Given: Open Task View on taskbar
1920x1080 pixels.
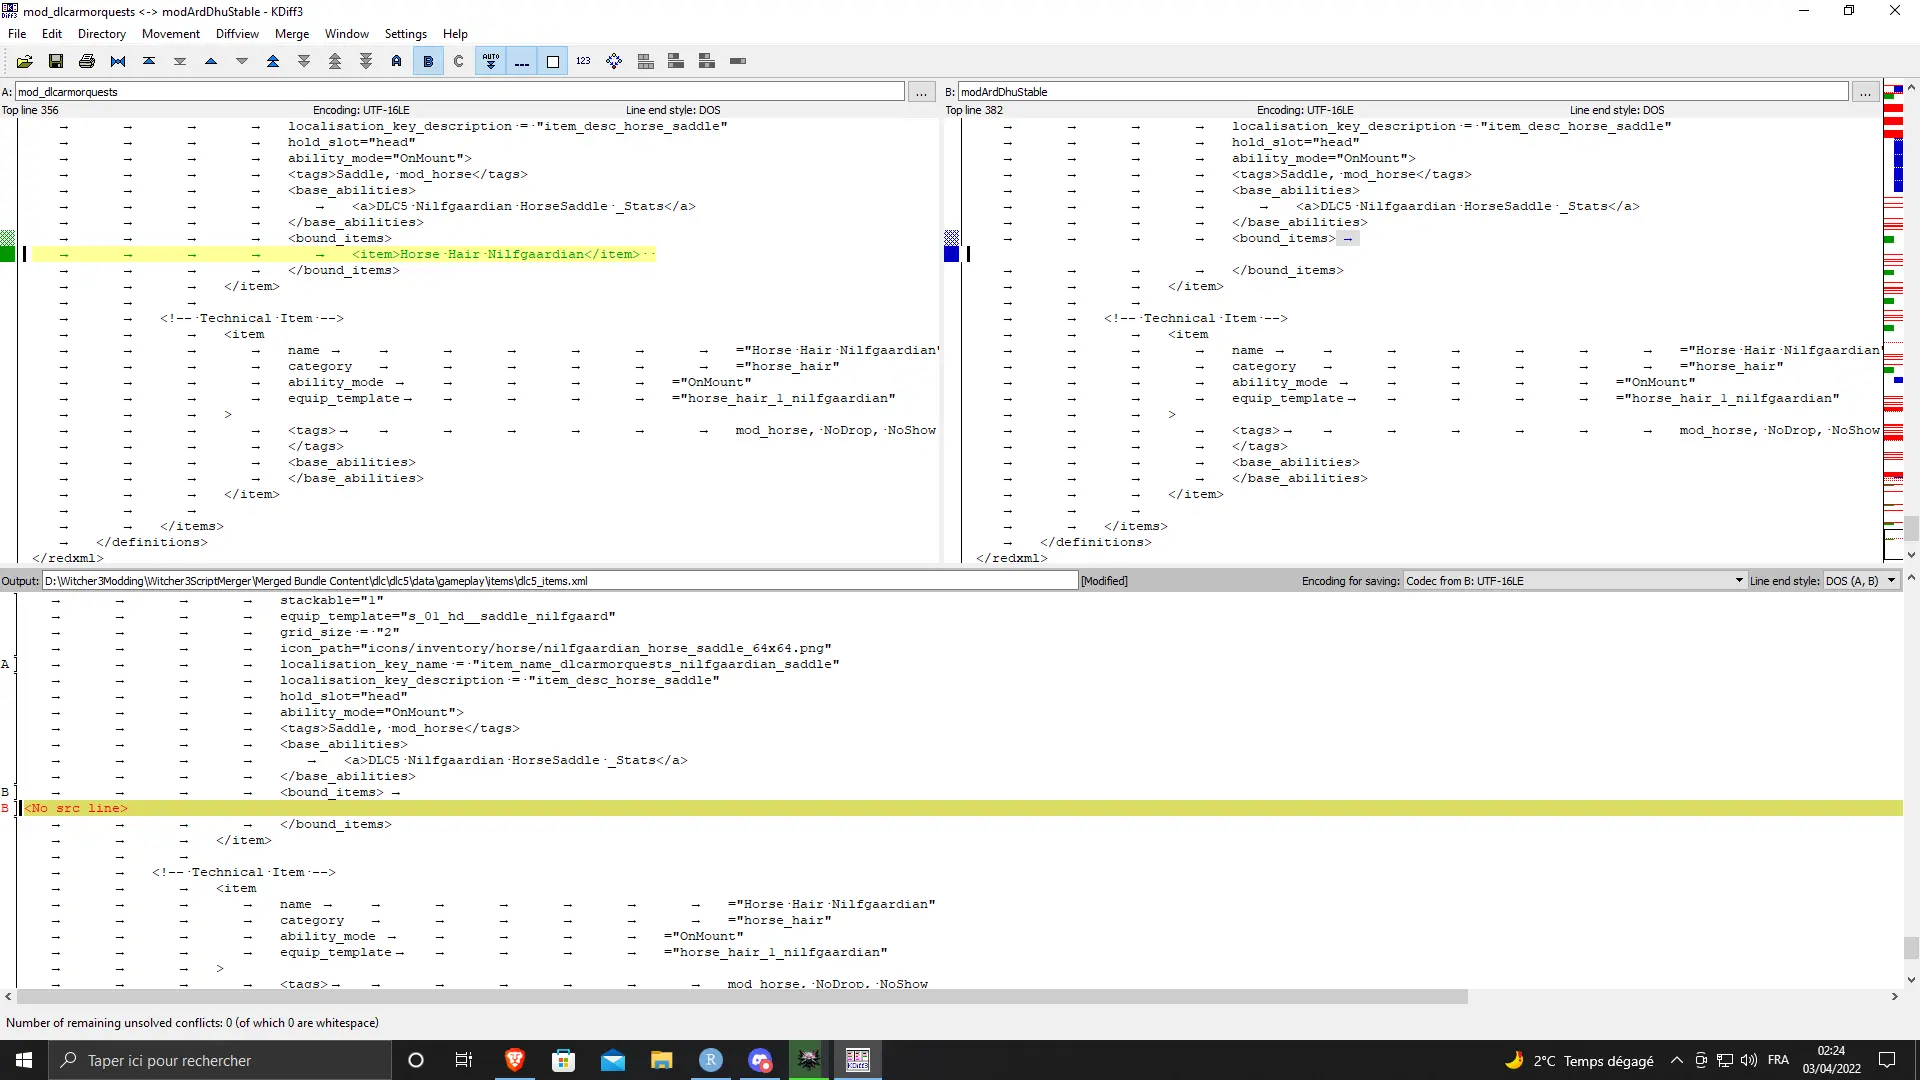Looking at the screenshot, I should (463, 1060).
